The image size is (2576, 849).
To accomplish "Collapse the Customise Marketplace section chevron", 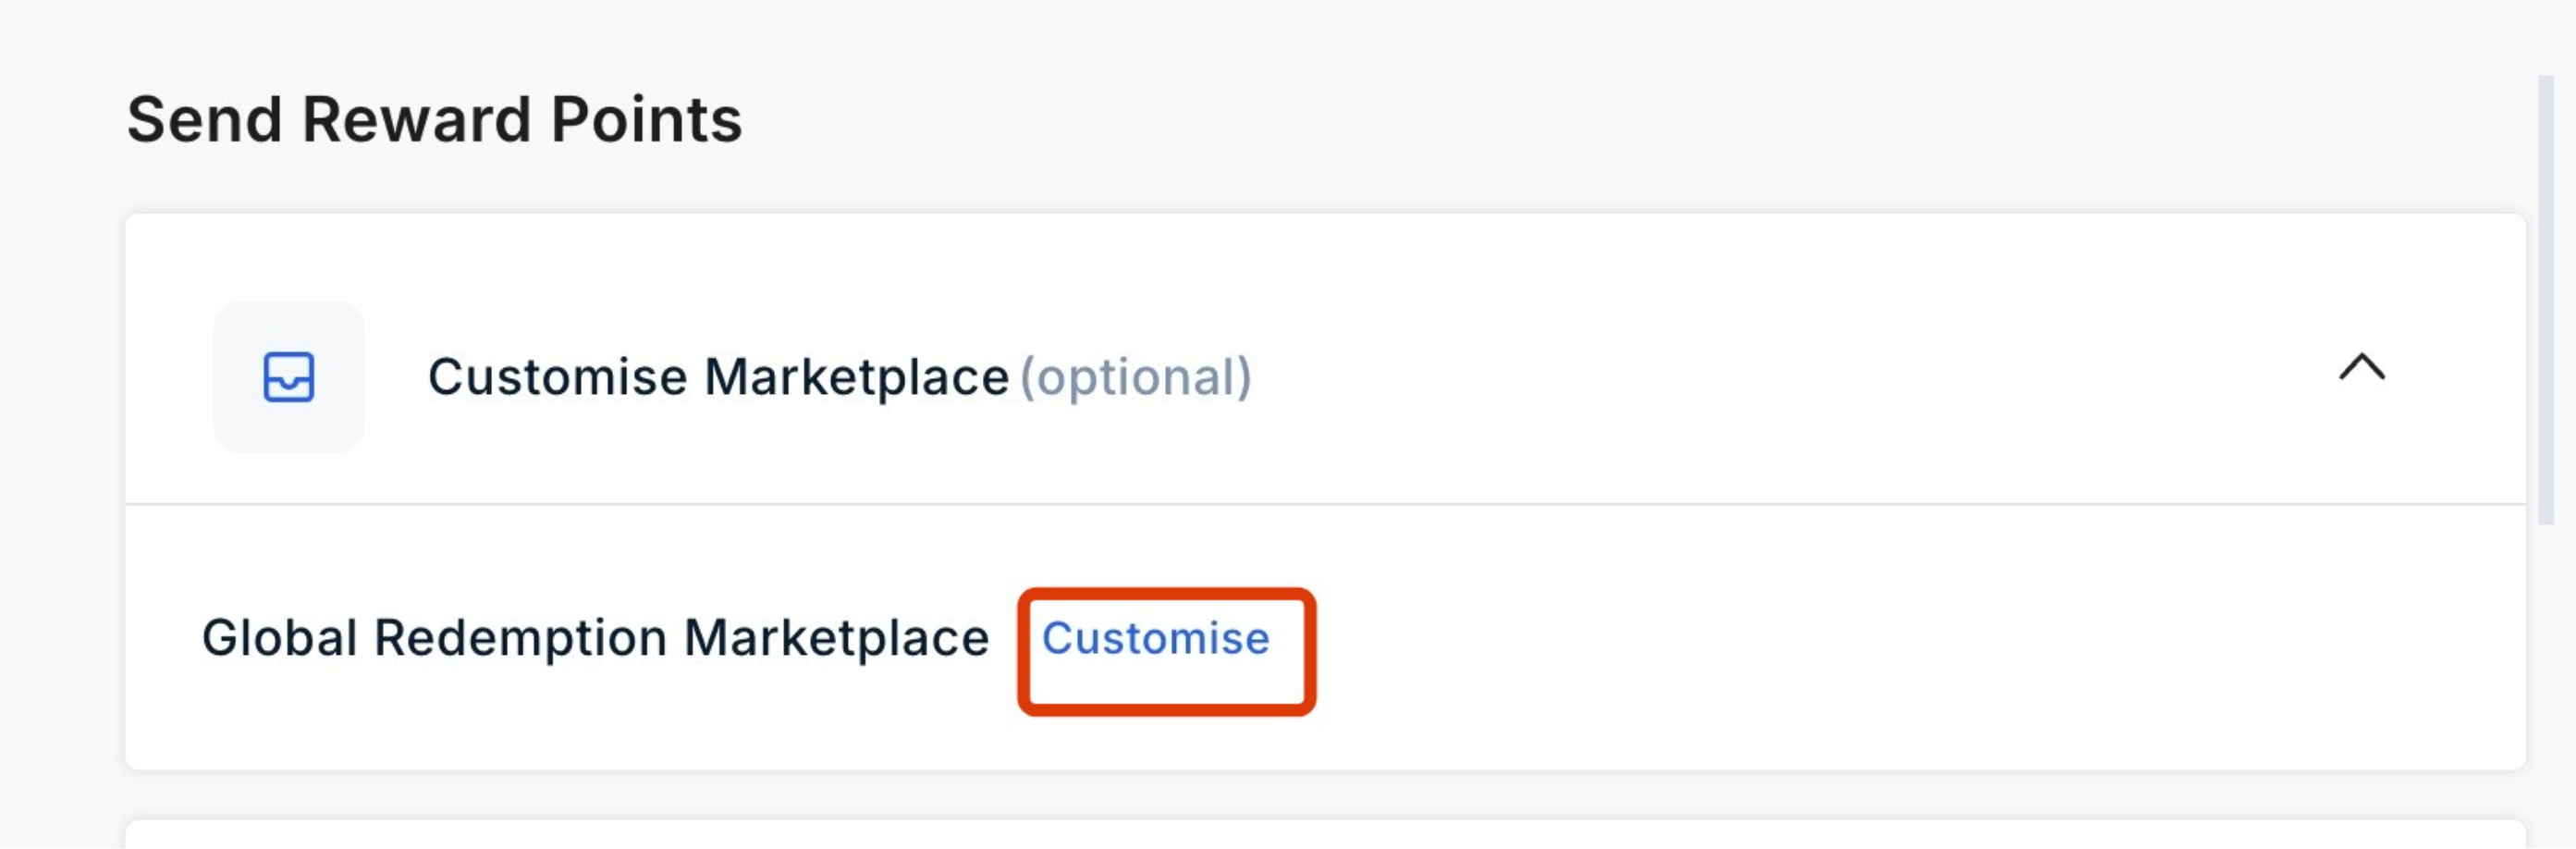I will click(x=2362, y=367).
